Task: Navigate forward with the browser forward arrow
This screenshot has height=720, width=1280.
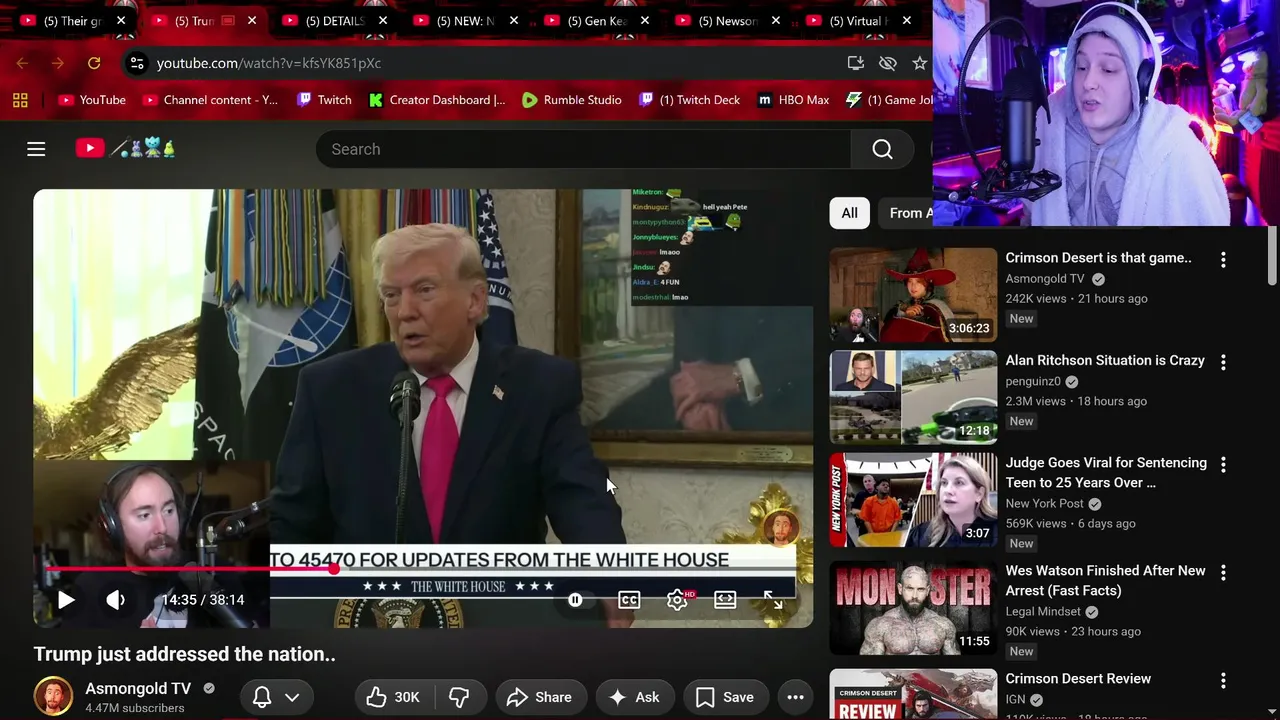Action: 58,63
